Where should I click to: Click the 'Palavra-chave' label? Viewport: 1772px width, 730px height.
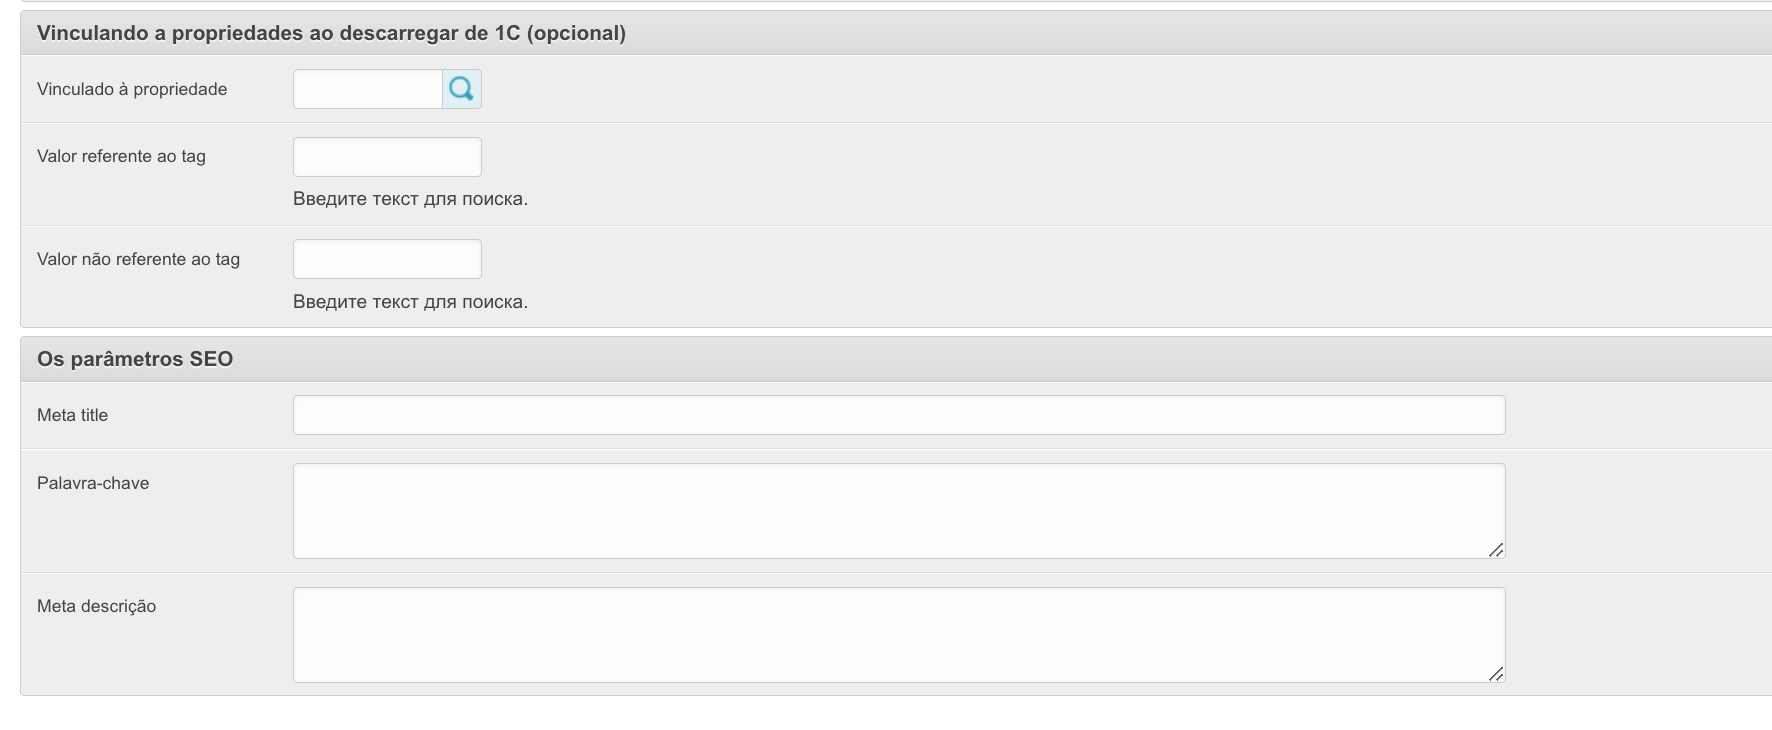[93, 483]
